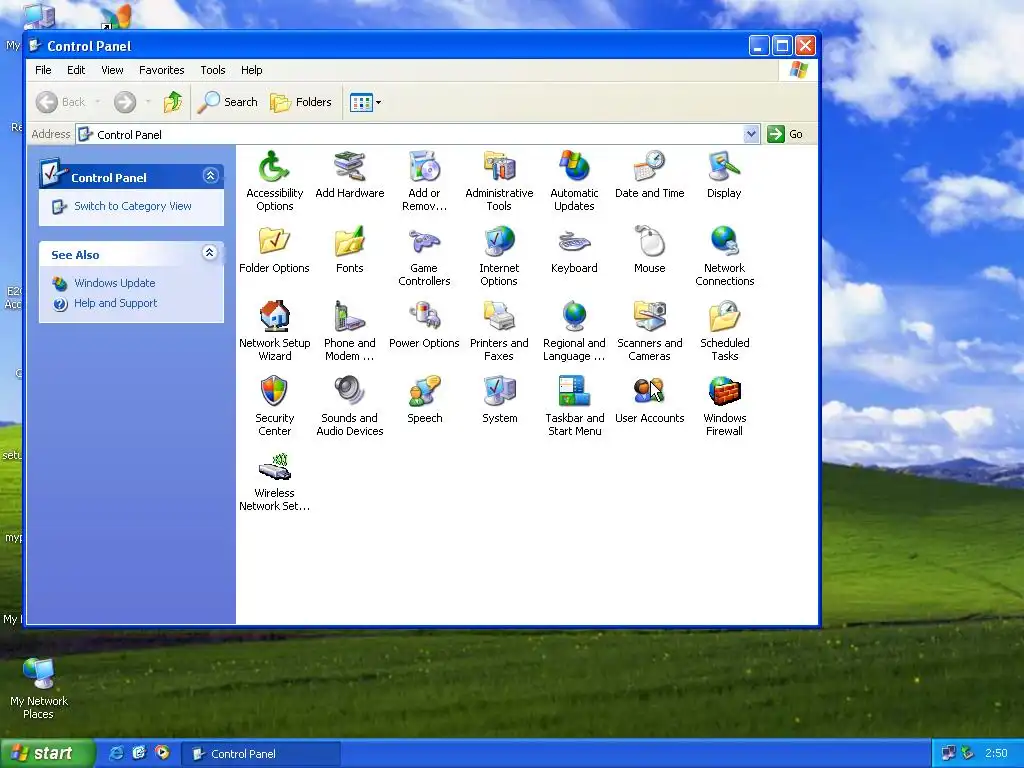Open the Address bar dropdown arrow
This screenshot has height=768, width=1024.
751,134
